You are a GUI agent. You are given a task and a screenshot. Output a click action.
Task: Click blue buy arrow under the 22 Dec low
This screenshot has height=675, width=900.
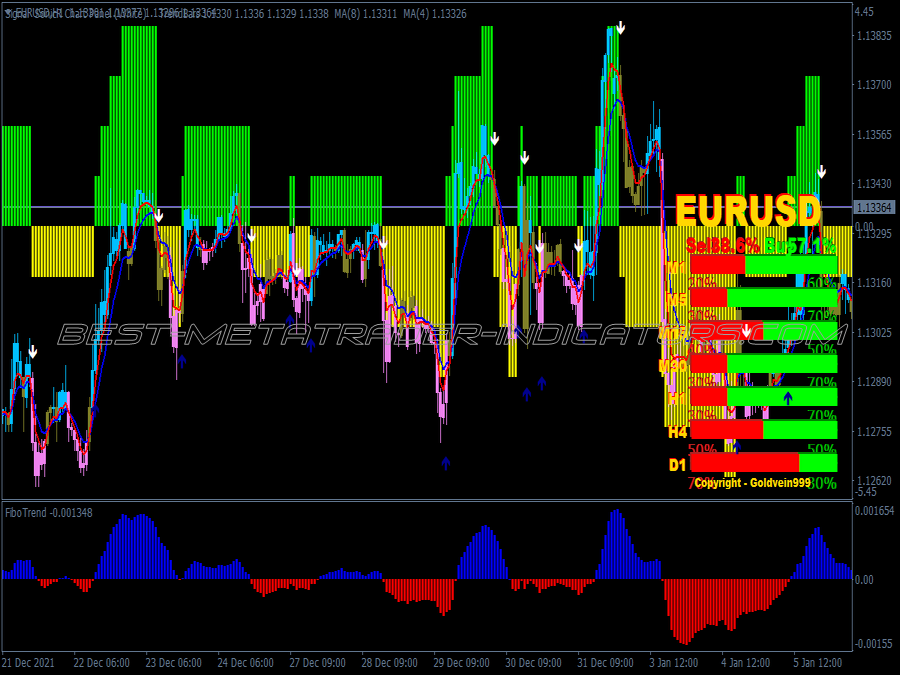[95, 409]
